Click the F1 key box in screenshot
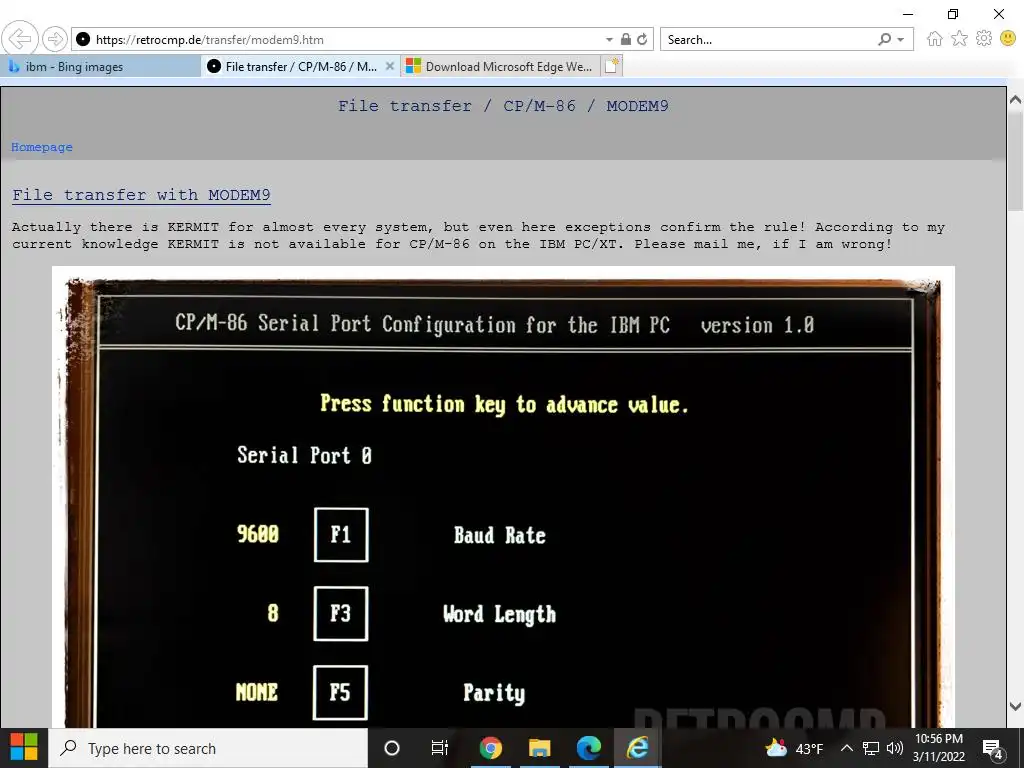The height and width of the screenshot is (768, 1024). pyautogui.click(x=341, y=535)
